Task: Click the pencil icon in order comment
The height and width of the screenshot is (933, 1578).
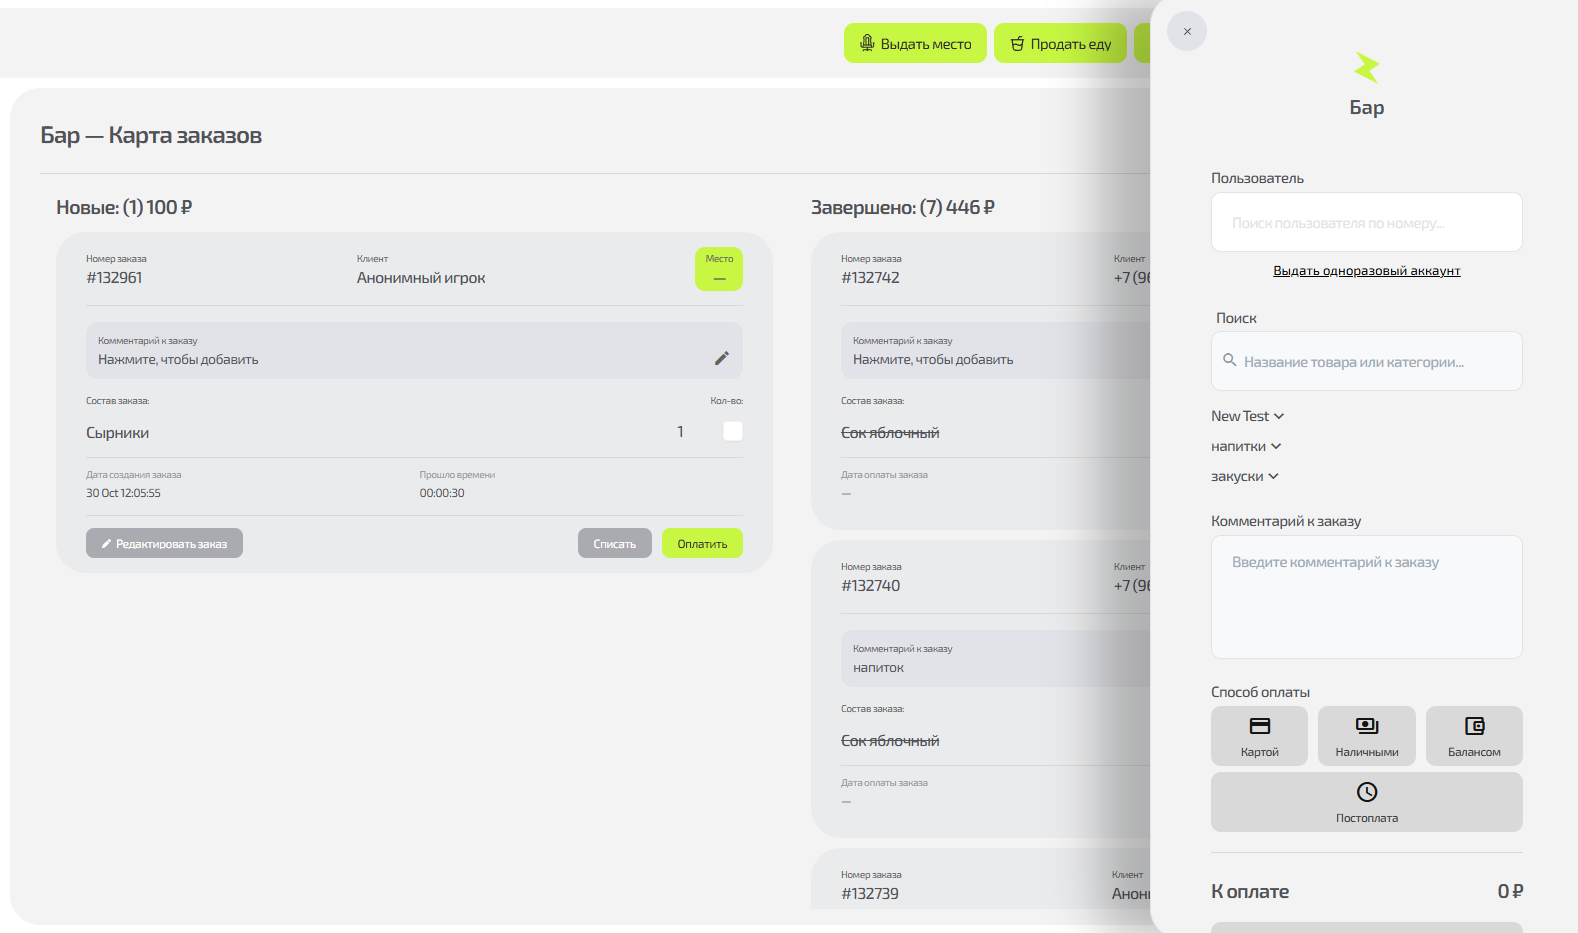Action: click(721, 358)
